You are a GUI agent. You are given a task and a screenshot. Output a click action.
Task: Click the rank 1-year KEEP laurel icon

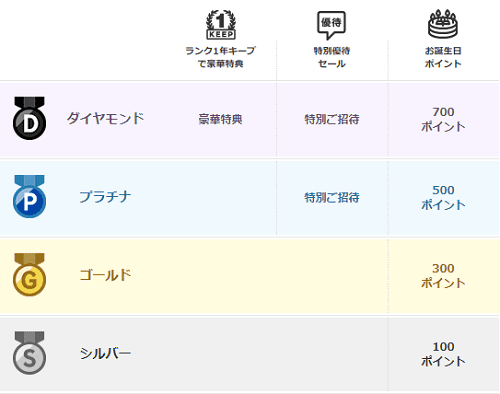(x=221, y=25)
